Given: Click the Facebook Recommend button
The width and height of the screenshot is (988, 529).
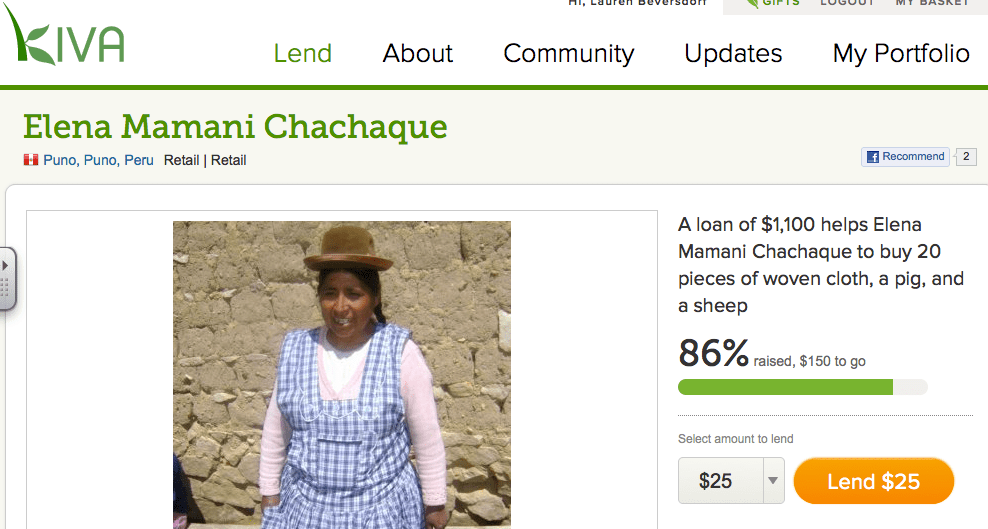Looking at the screenshot, I should 905,157.
